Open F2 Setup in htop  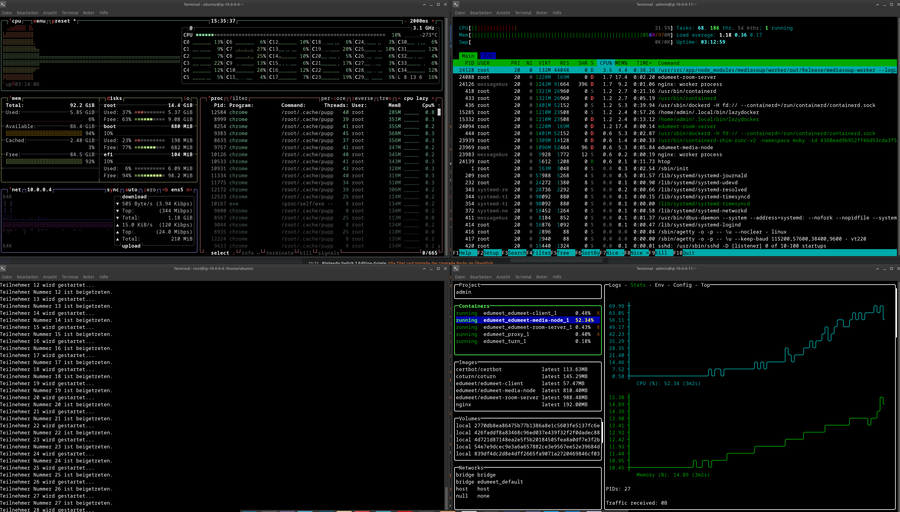(x=492, y=253)
